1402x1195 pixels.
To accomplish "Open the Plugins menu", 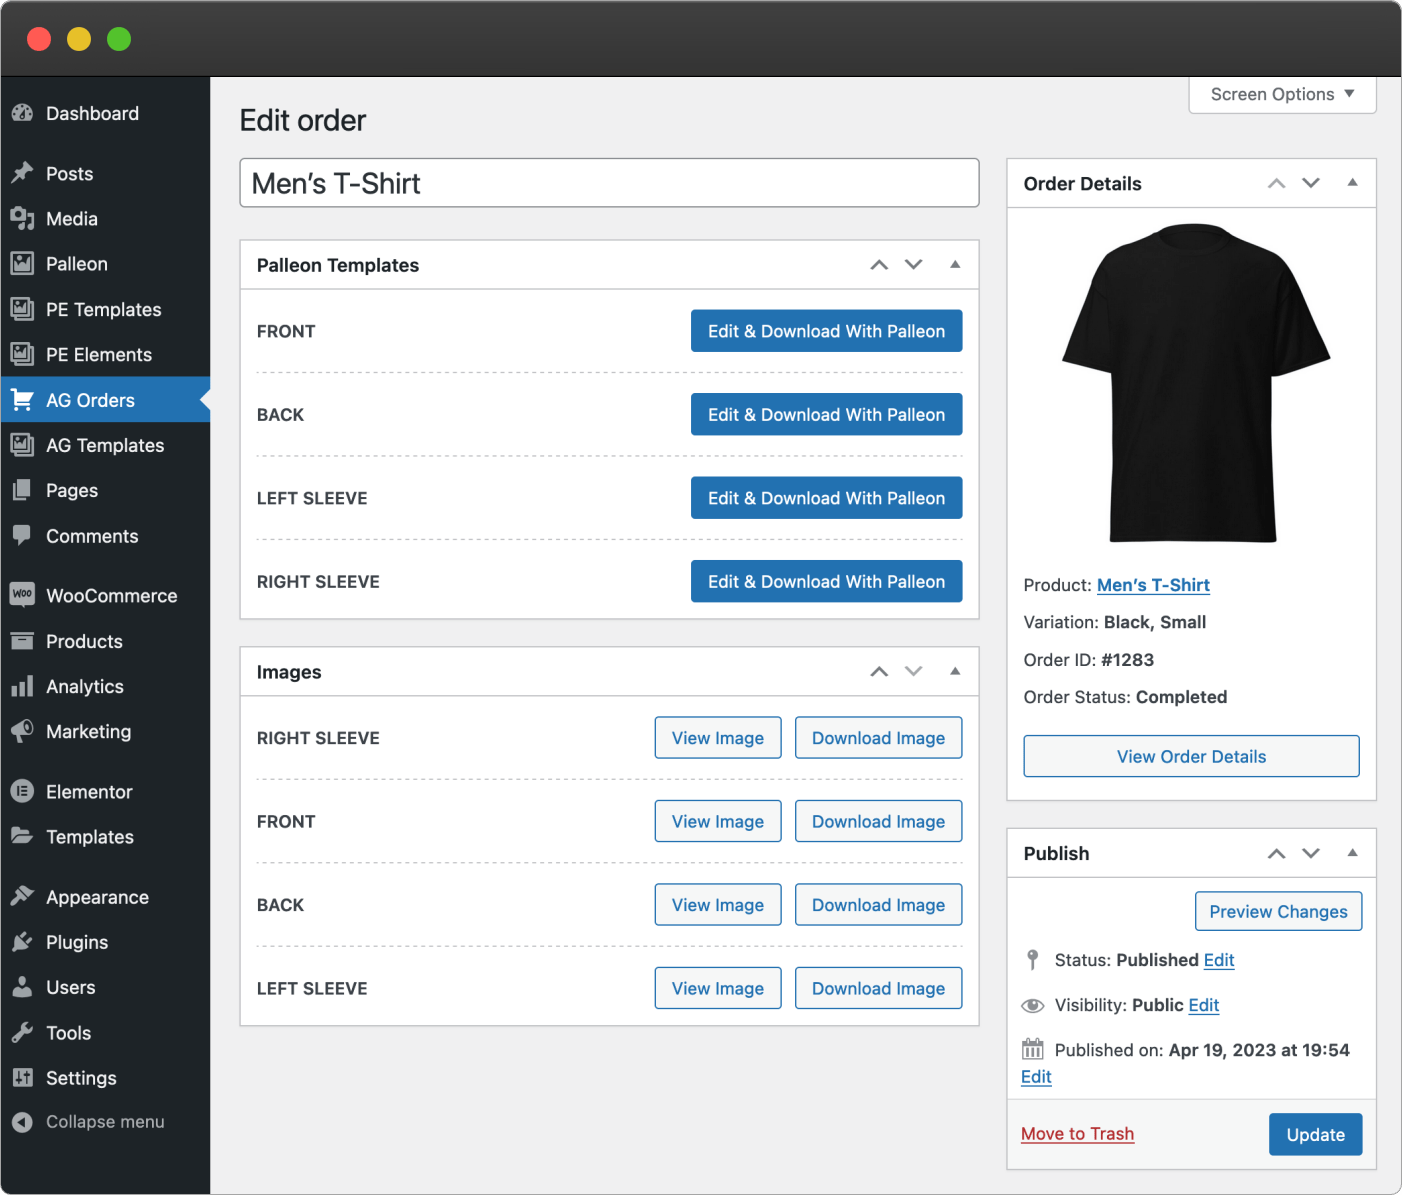I will coord(105,942).
